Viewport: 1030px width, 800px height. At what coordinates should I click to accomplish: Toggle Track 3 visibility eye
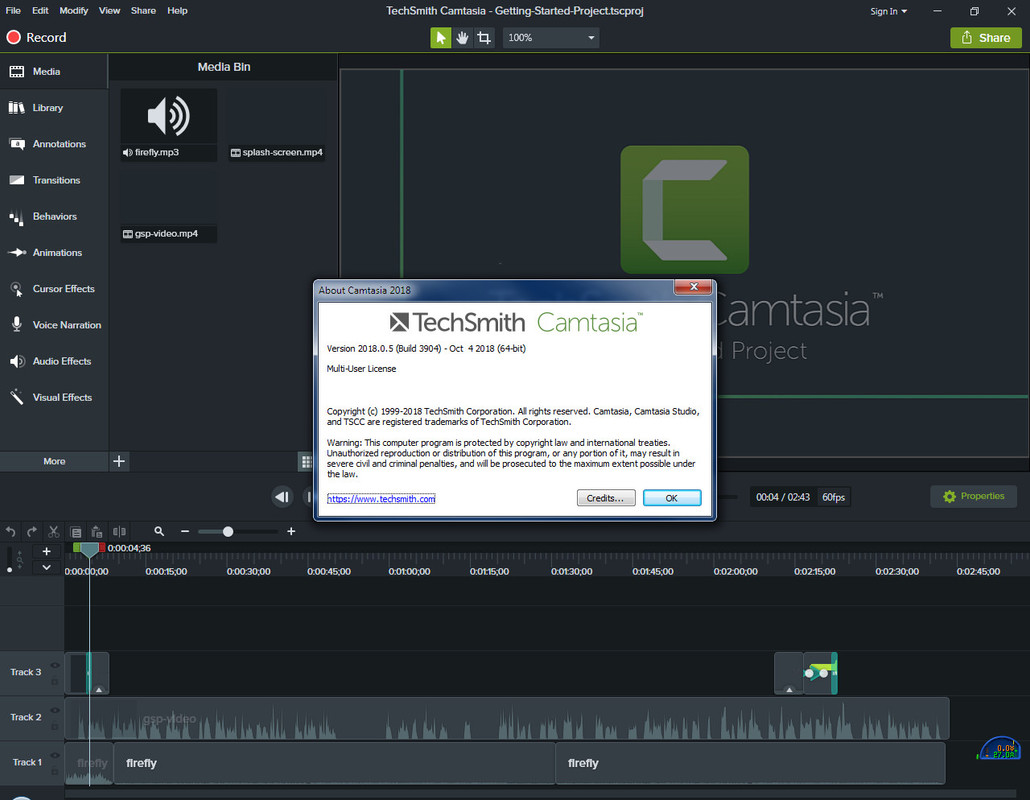tap(55, 665)
